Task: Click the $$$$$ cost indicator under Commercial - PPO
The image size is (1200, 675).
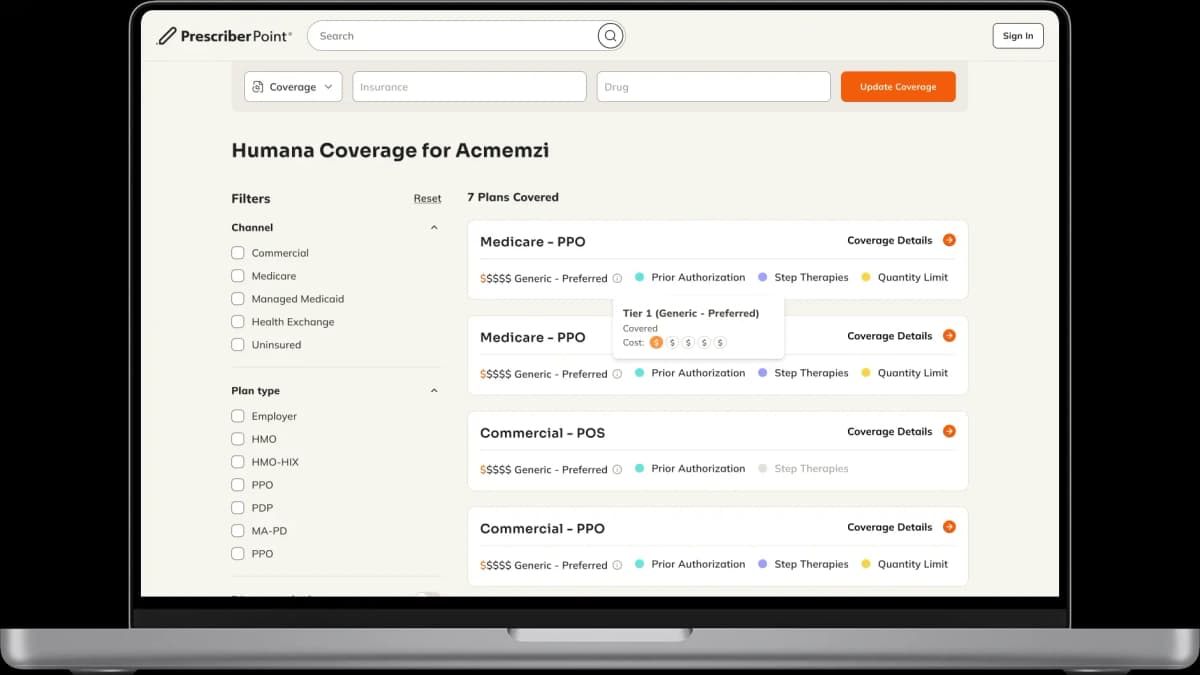Action: [x=497, y=564]
